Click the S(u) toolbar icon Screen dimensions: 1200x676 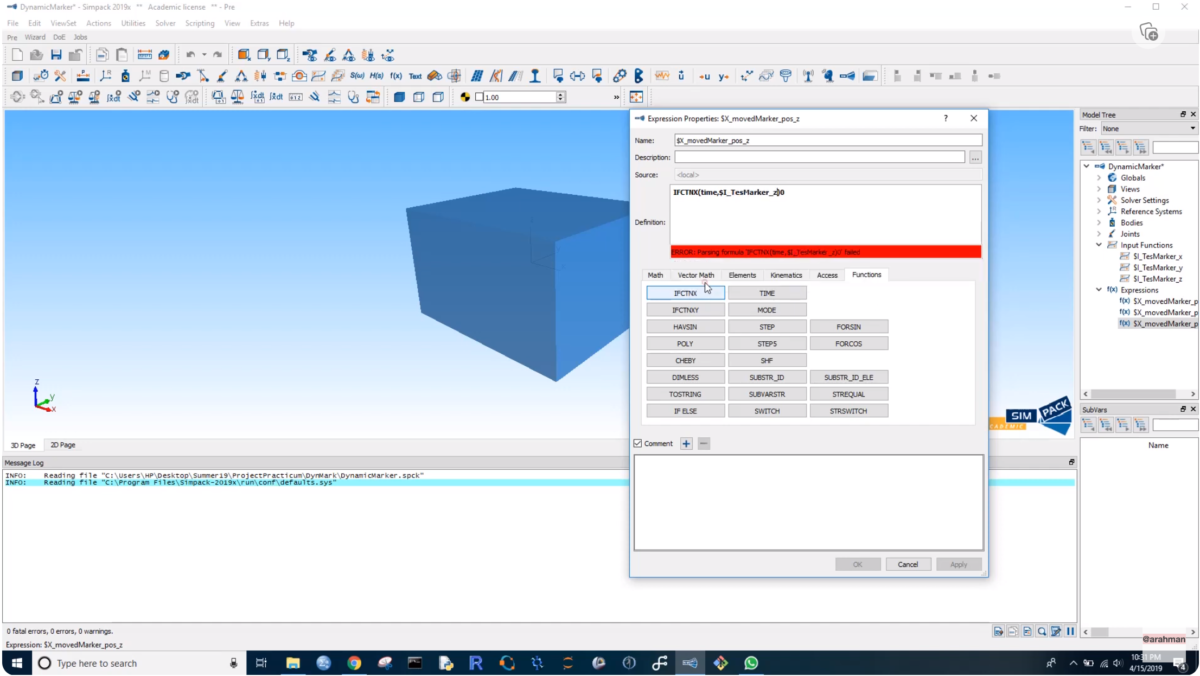point(357,76)
